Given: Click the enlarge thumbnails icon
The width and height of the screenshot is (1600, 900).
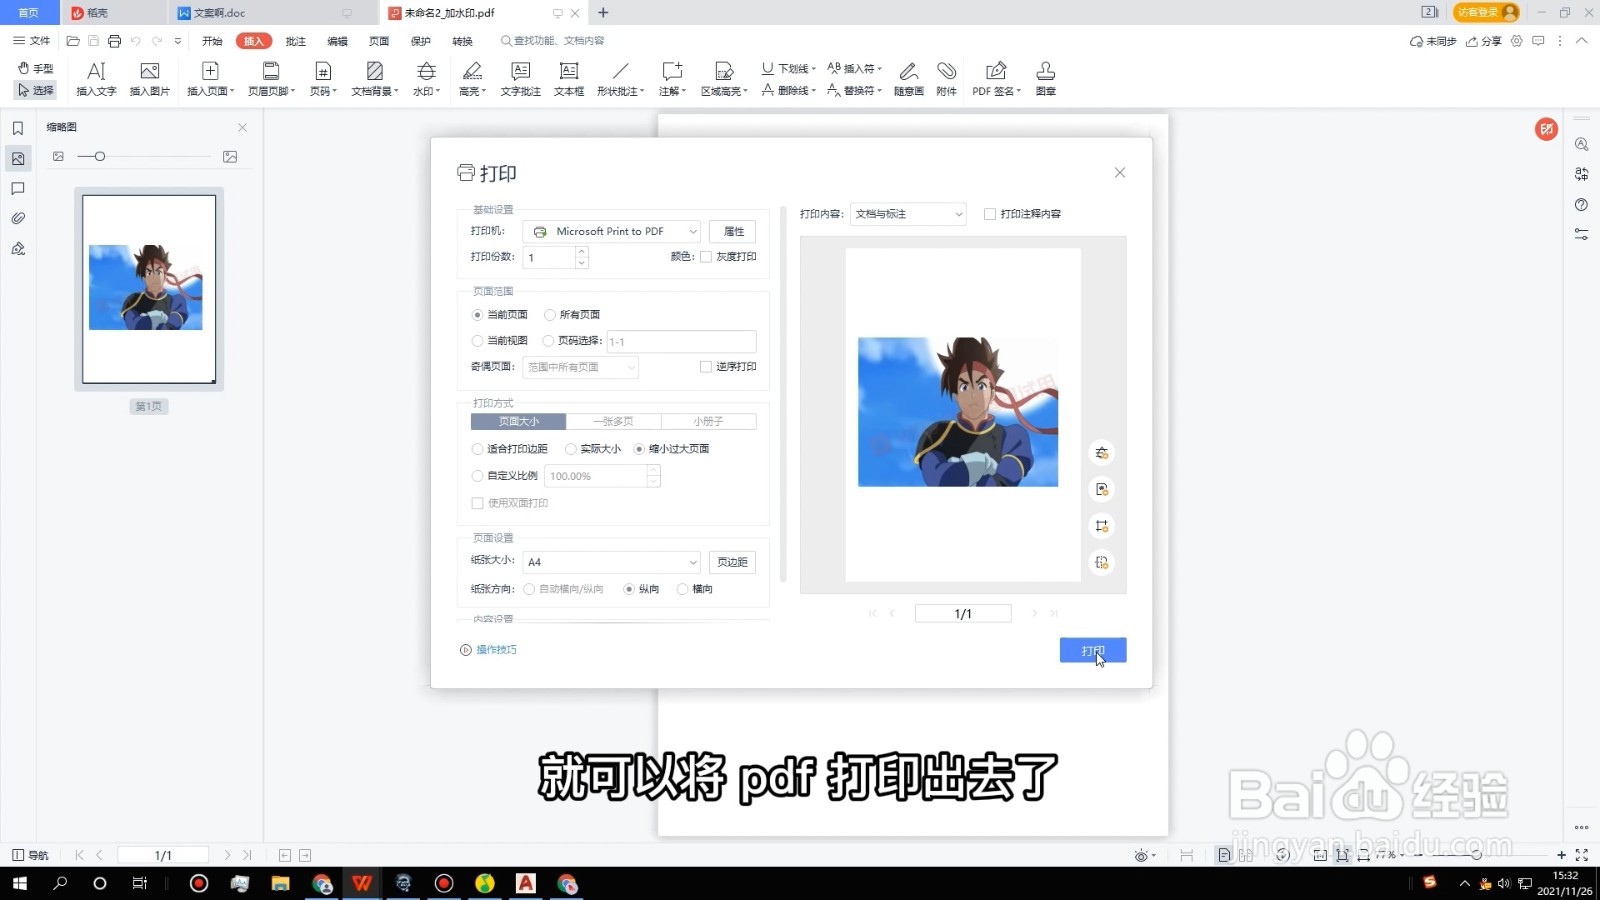Looking at the screenshot, I should coord(230,156).
